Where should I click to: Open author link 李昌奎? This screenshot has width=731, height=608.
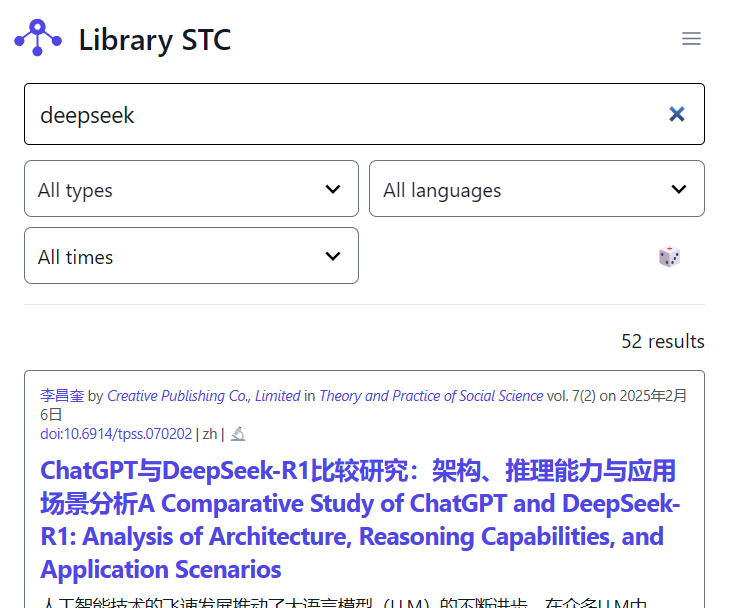click(62, 396)
